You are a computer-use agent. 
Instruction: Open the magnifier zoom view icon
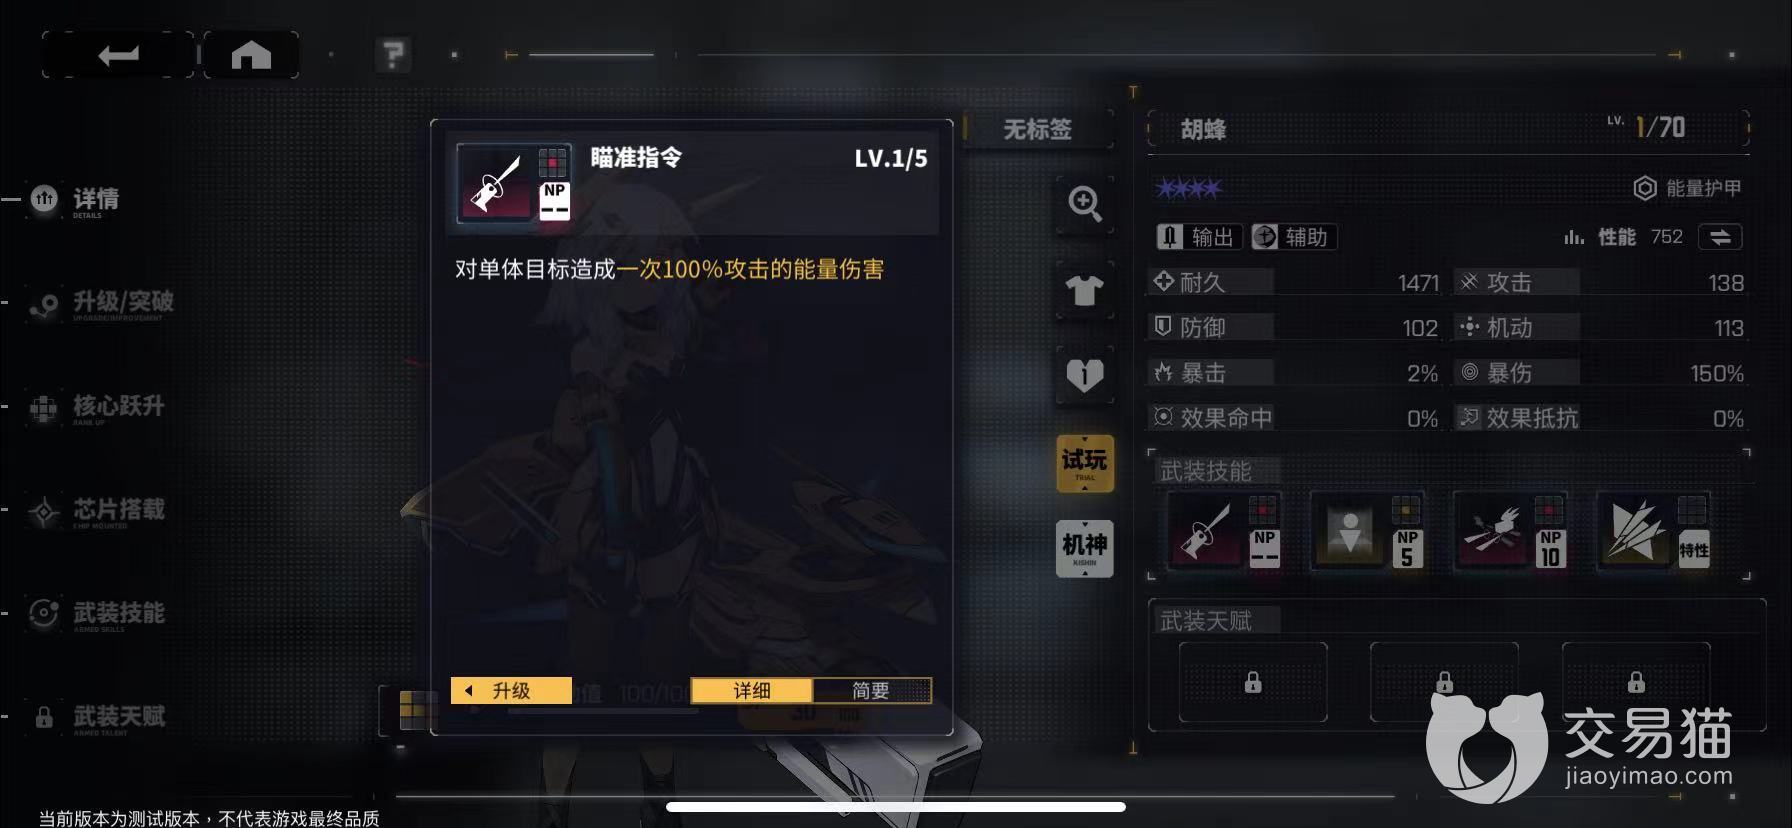click(x=1085, y=204)
